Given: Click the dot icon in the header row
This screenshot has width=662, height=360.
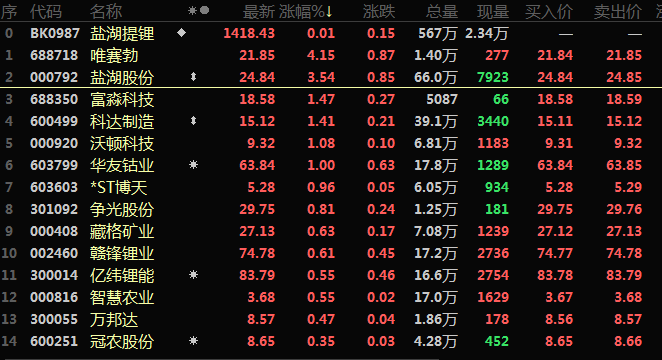Looking at the screenshot, I should point(204,10).
